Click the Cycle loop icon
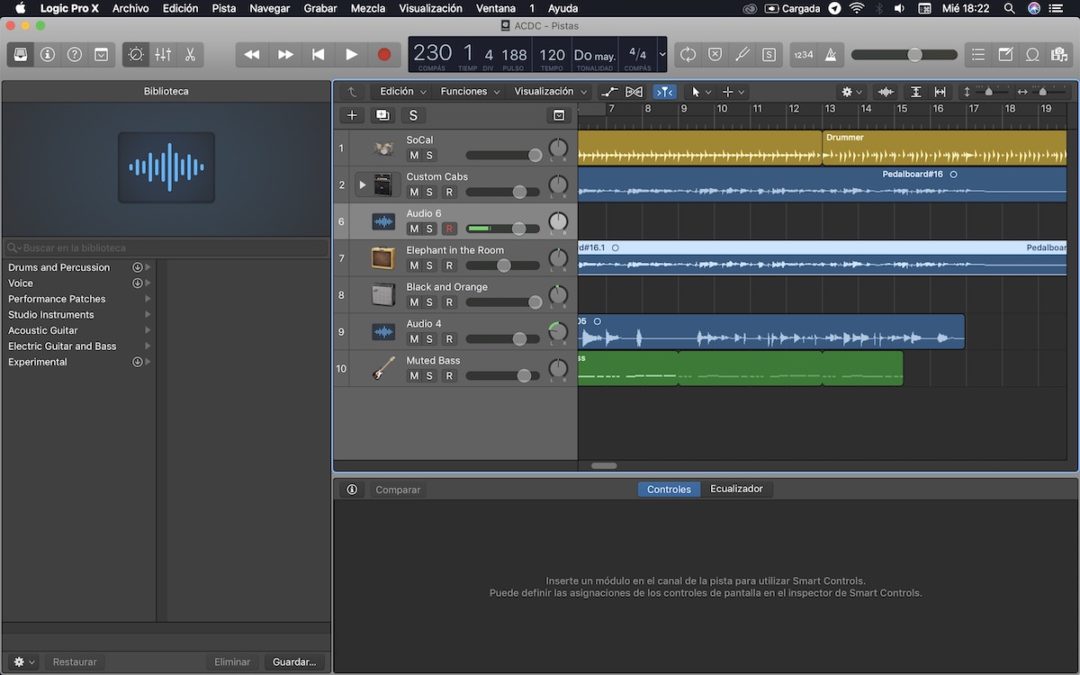The width and height of the screenshot is (1080, 675). (688, 56)
